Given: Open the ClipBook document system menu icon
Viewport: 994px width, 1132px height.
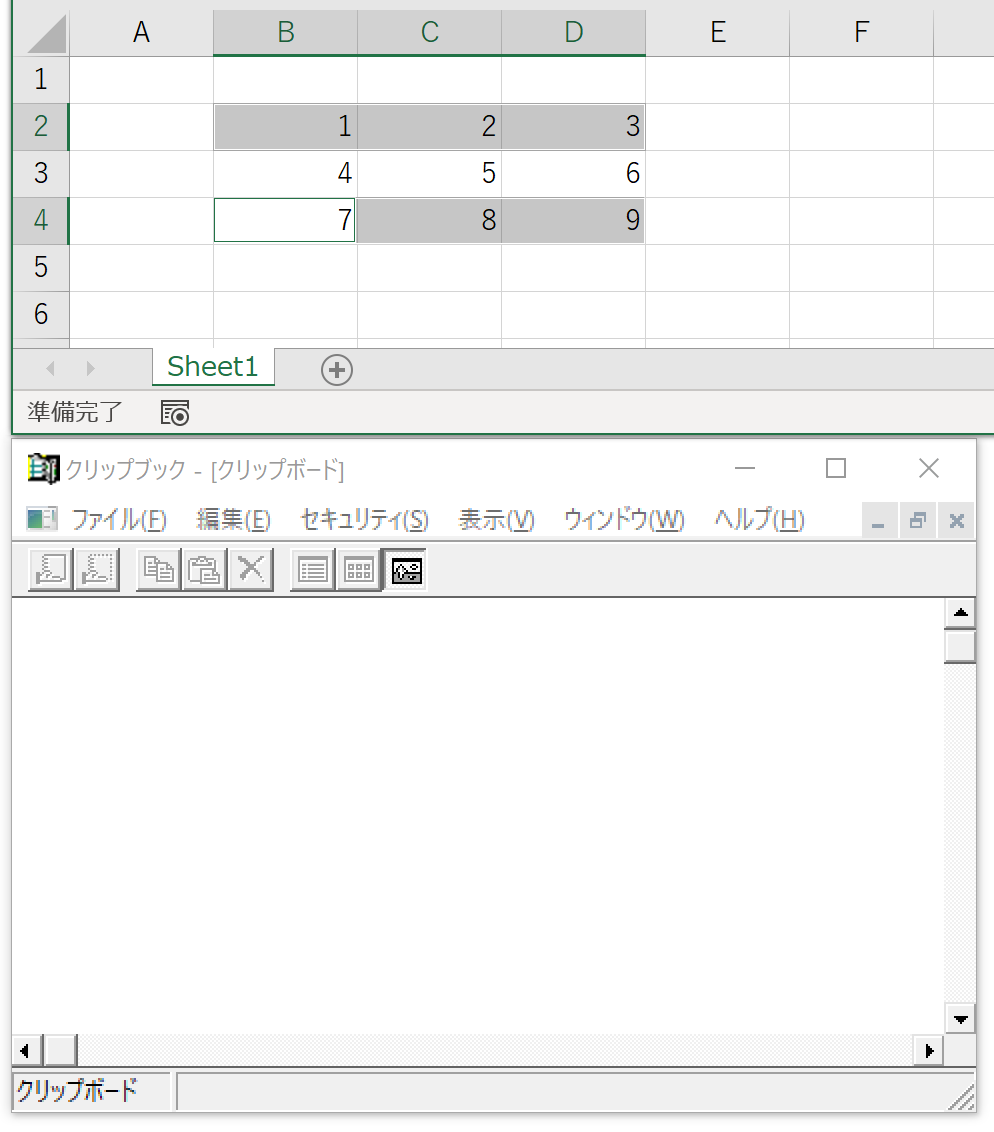Looking at the screenshot, I should pyautogui.click(x=42, y=518).
